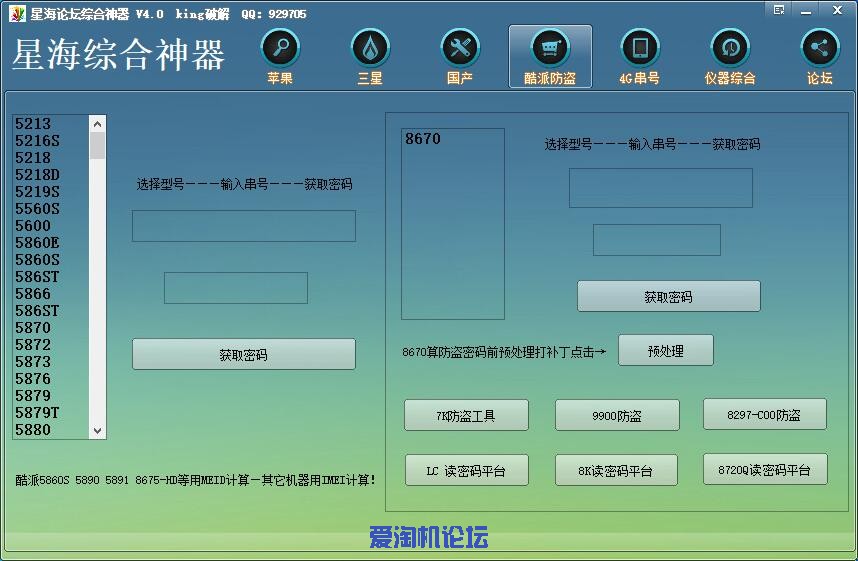Open the 苹果 (Apple) tool section
Viewport: 858px width, 561px height.
[x=280, y=57]
